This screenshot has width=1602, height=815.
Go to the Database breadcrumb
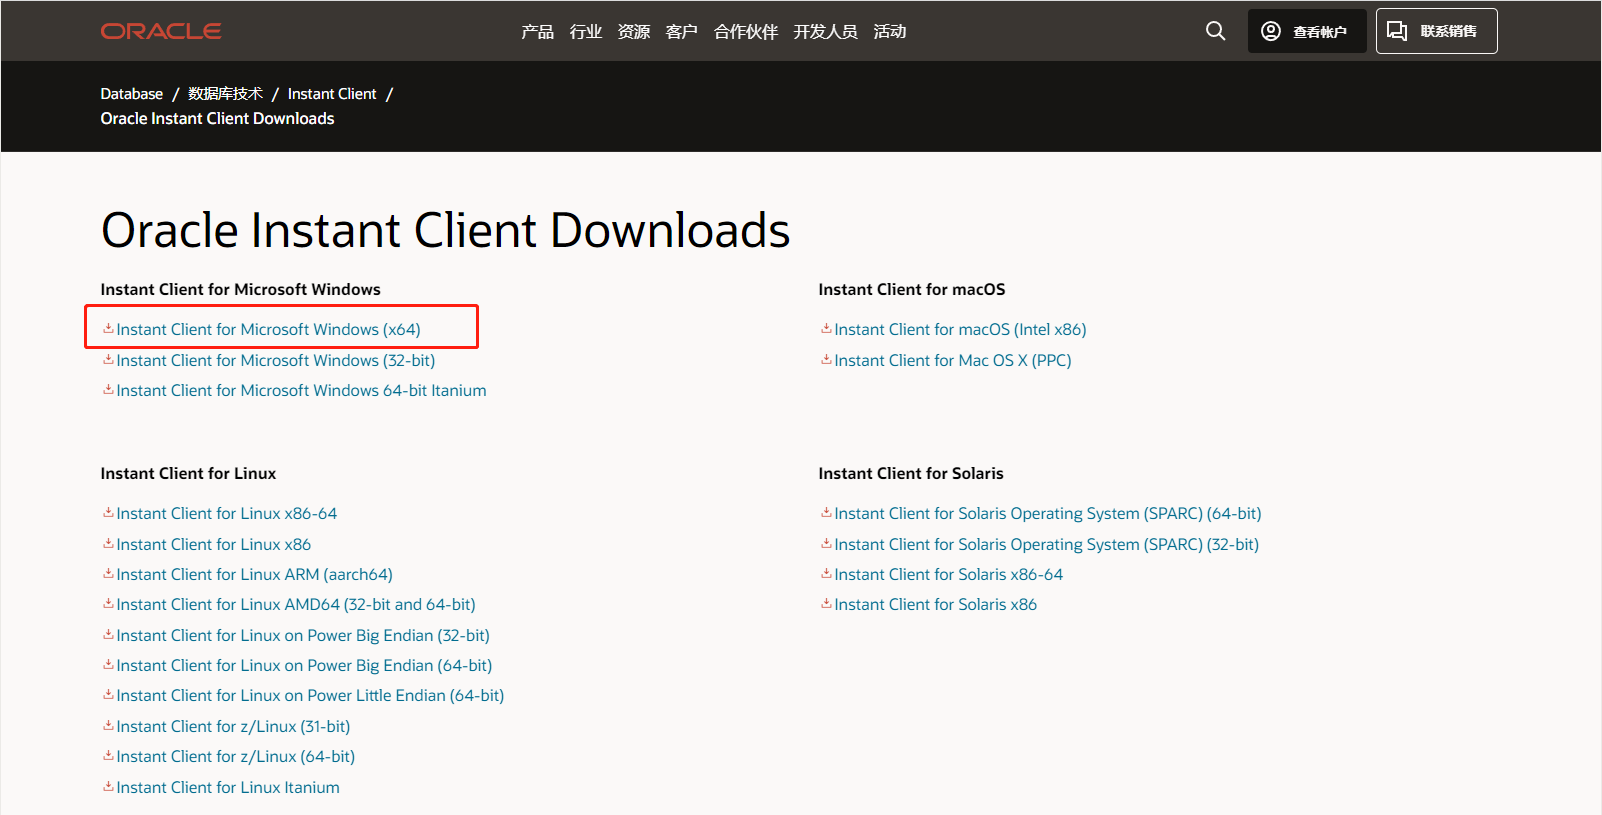[131, 94]
